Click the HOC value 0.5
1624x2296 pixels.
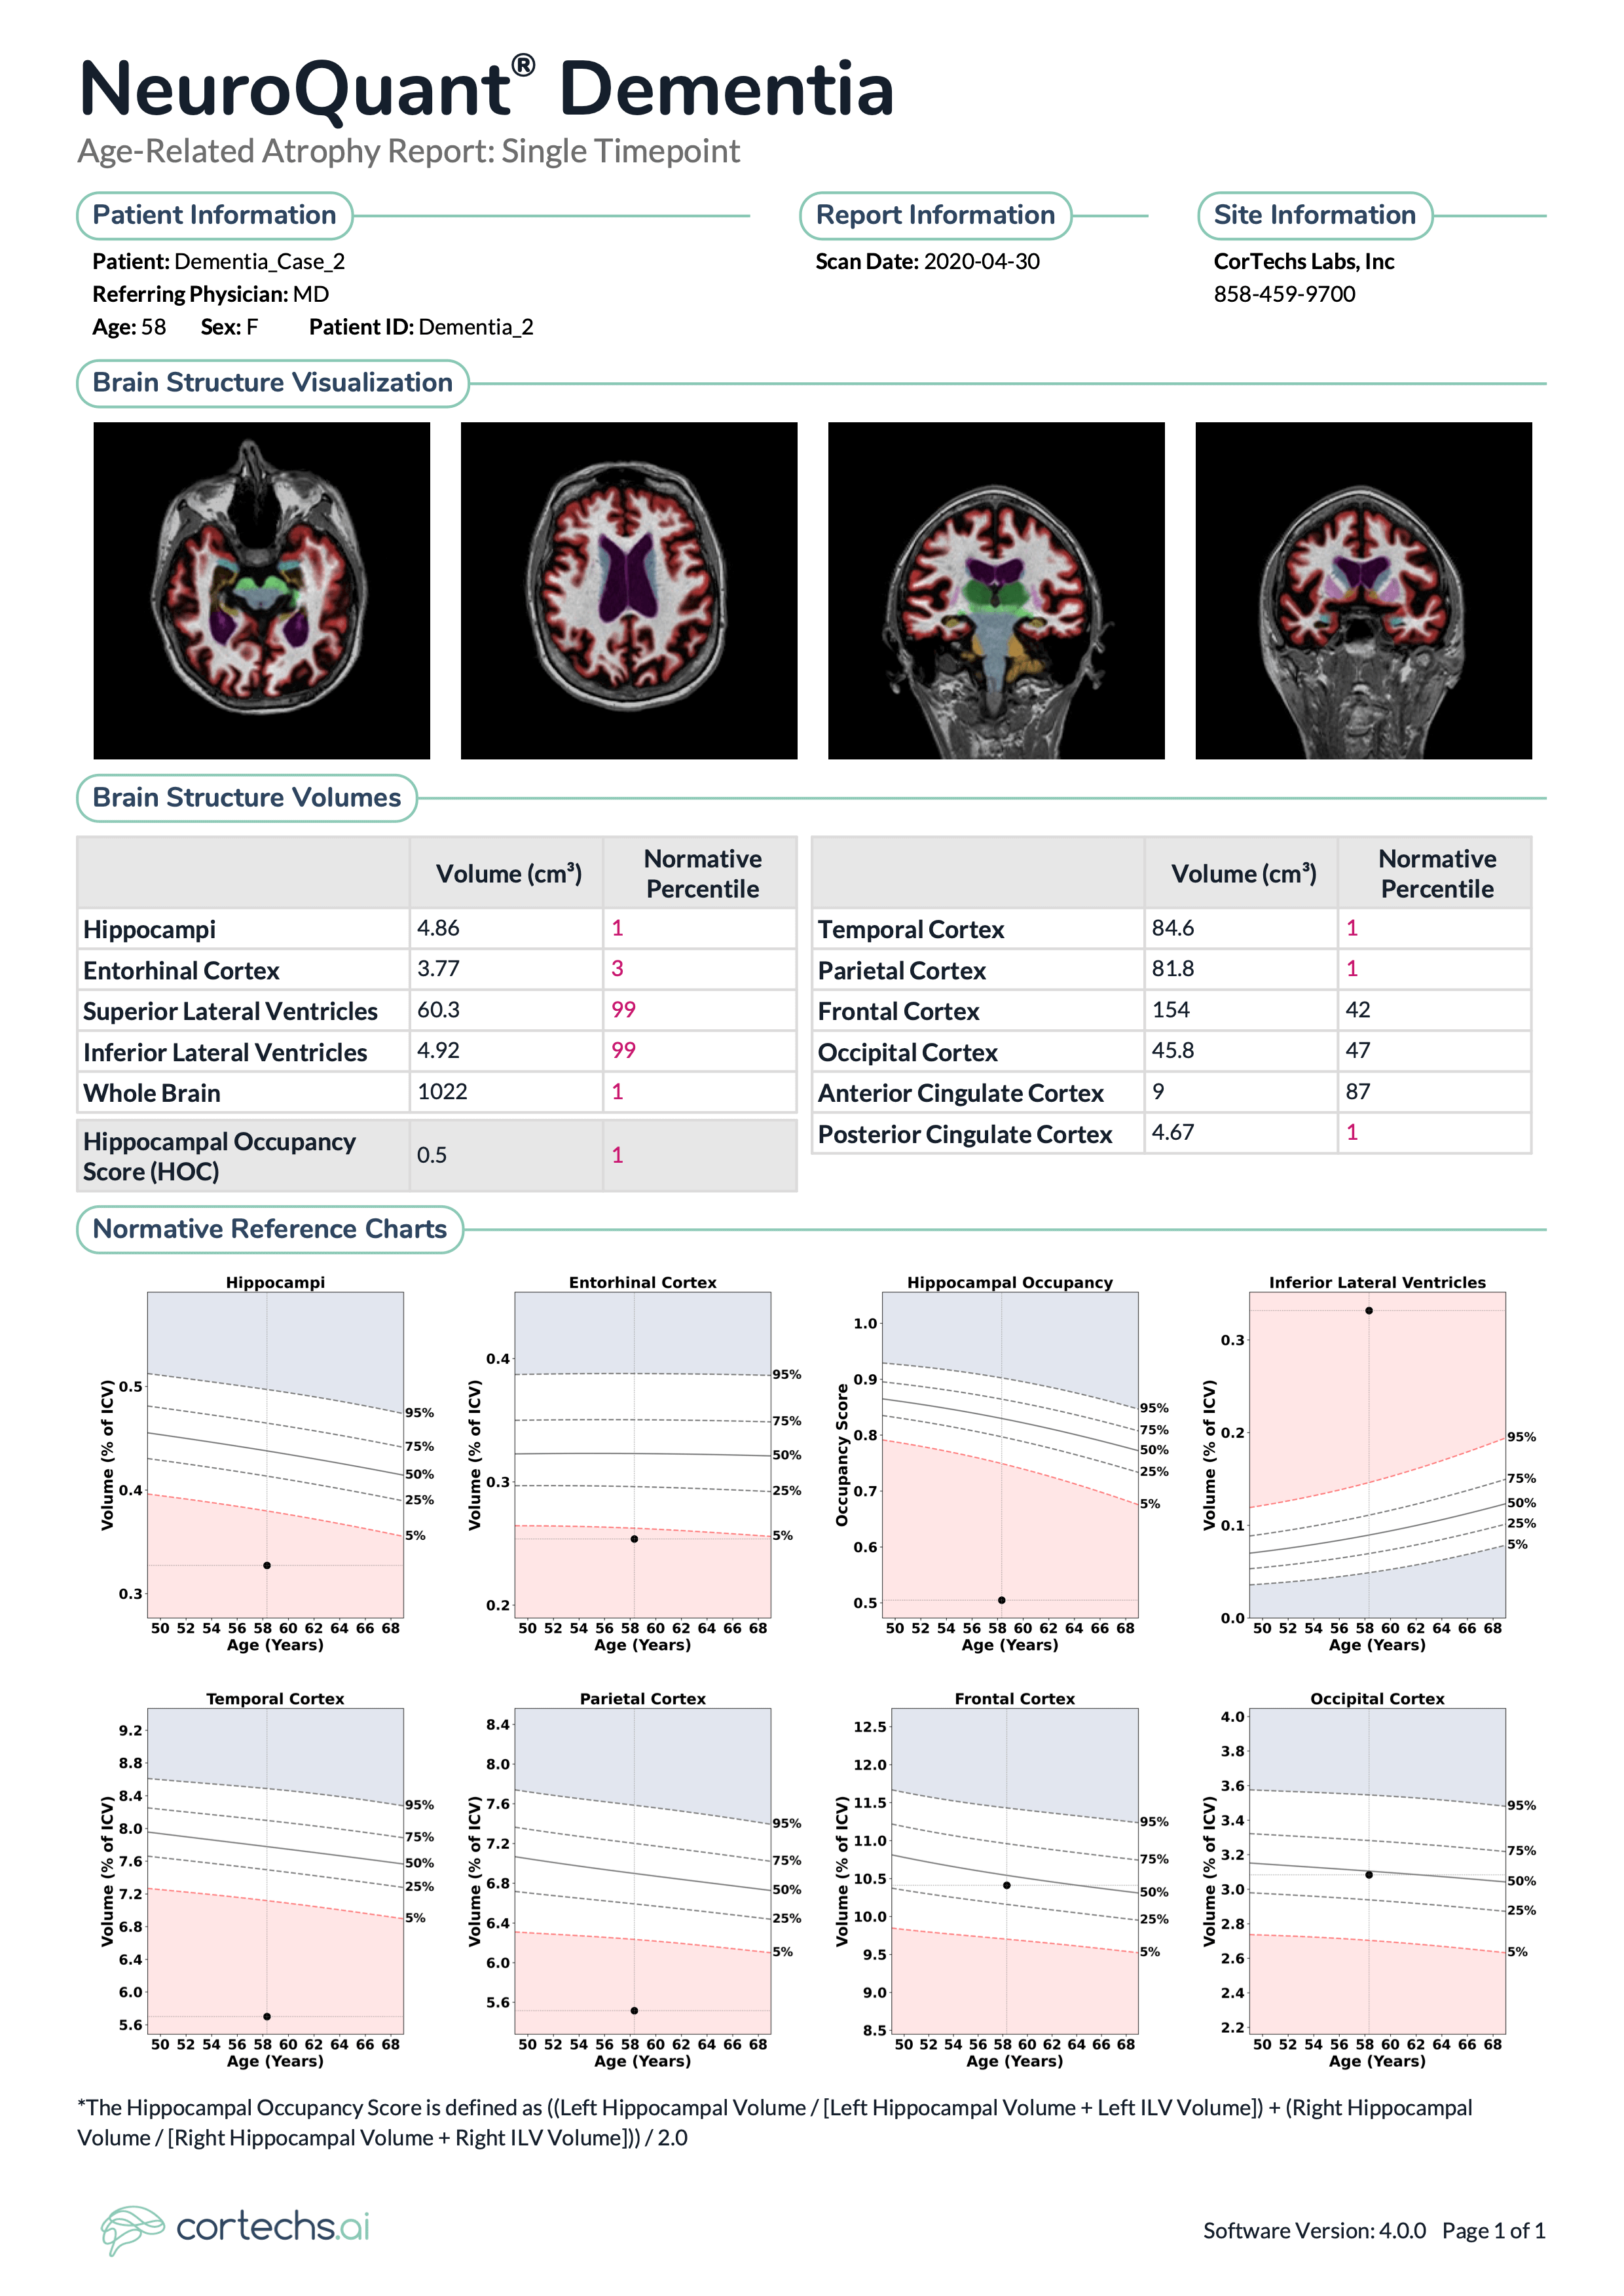[432, 1156]
